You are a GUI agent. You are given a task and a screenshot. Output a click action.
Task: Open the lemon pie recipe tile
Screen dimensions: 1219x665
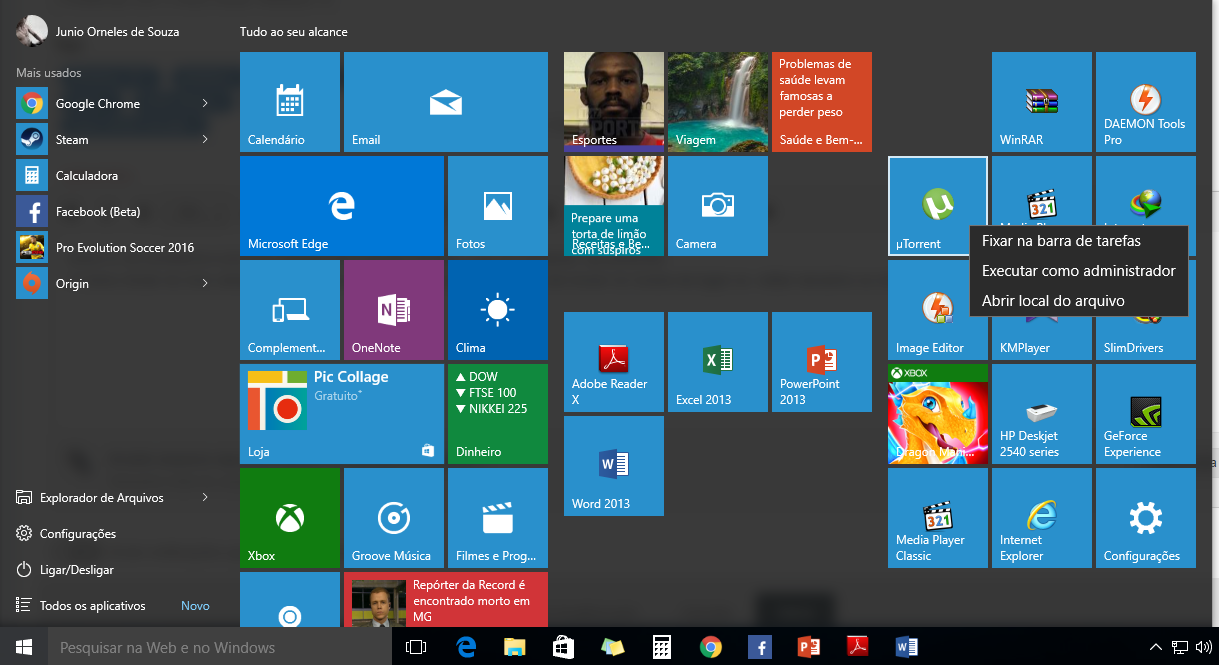click(614, 205)
